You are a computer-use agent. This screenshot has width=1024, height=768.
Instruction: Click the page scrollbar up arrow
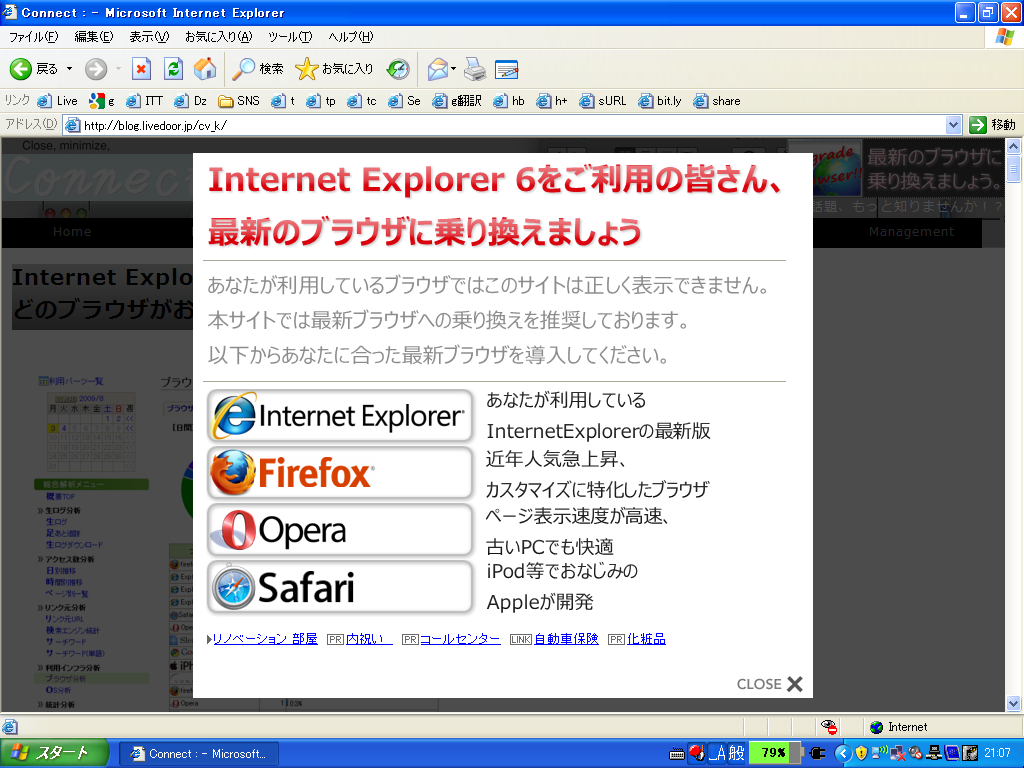pyautogui.click(x=1013, y=146)
